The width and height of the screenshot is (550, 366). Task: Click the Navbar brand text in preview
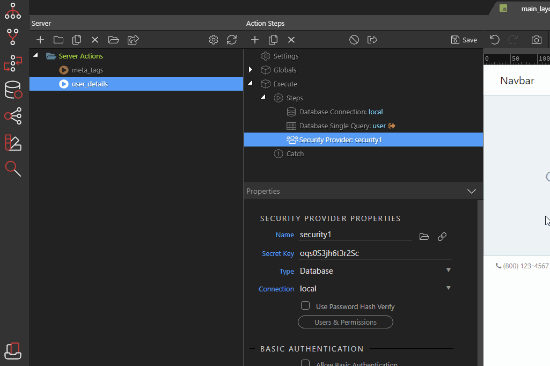coord(517,81)
